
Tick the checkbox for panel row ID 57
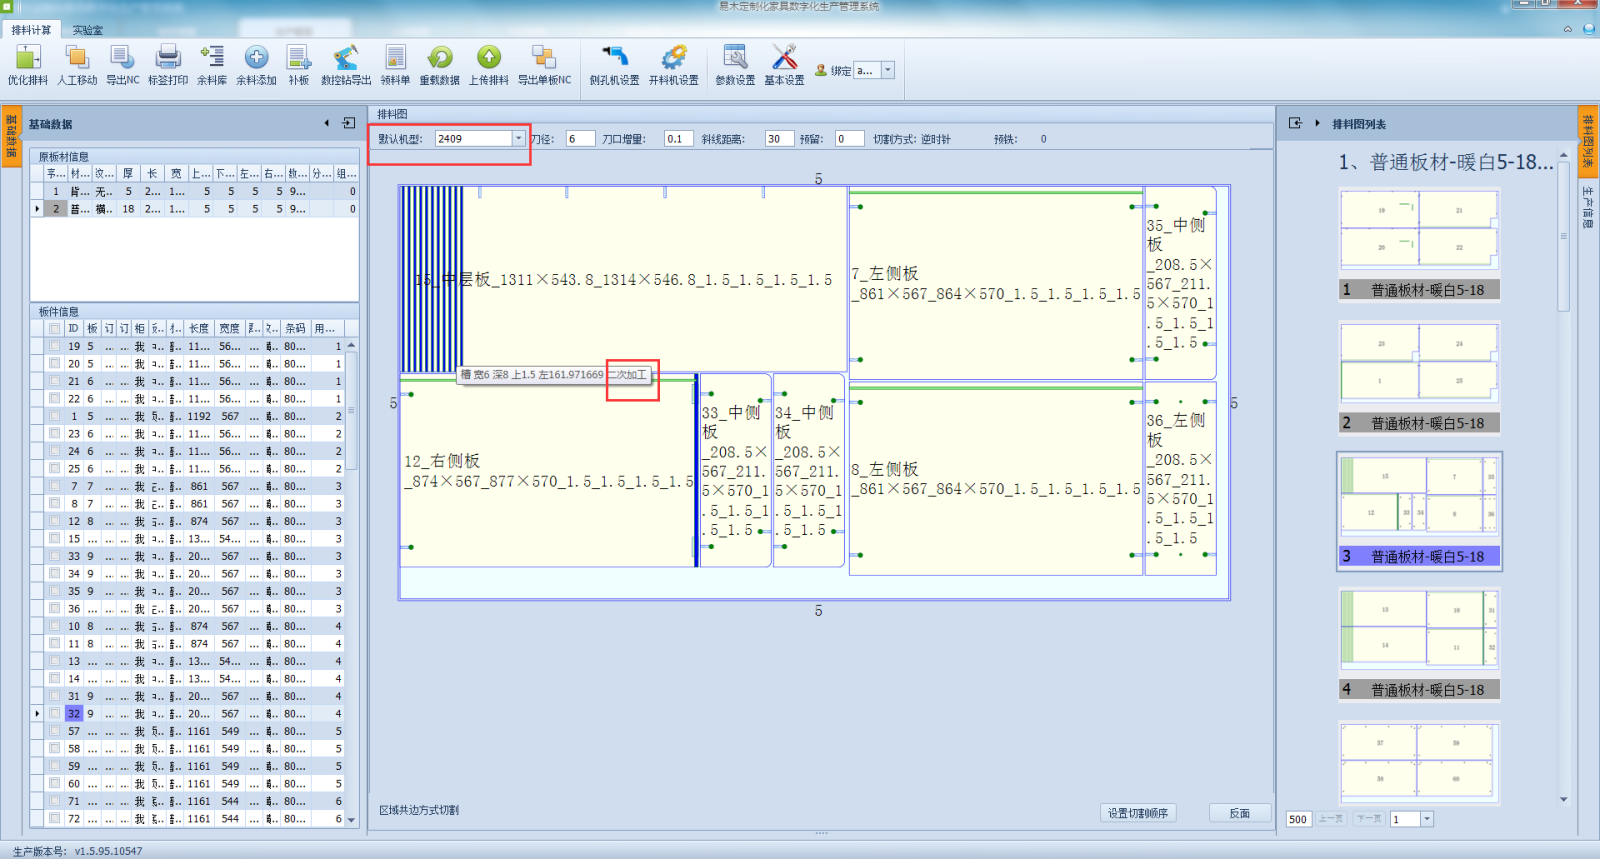[55, 731]
